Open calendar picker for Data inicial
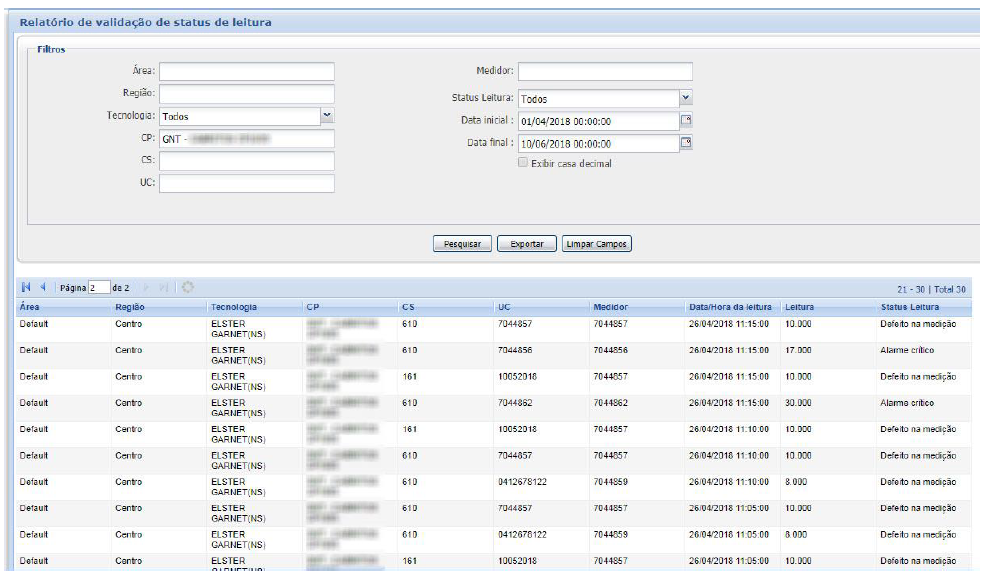The height and width of the screenshot is (580, 987). tap(686, 121)
